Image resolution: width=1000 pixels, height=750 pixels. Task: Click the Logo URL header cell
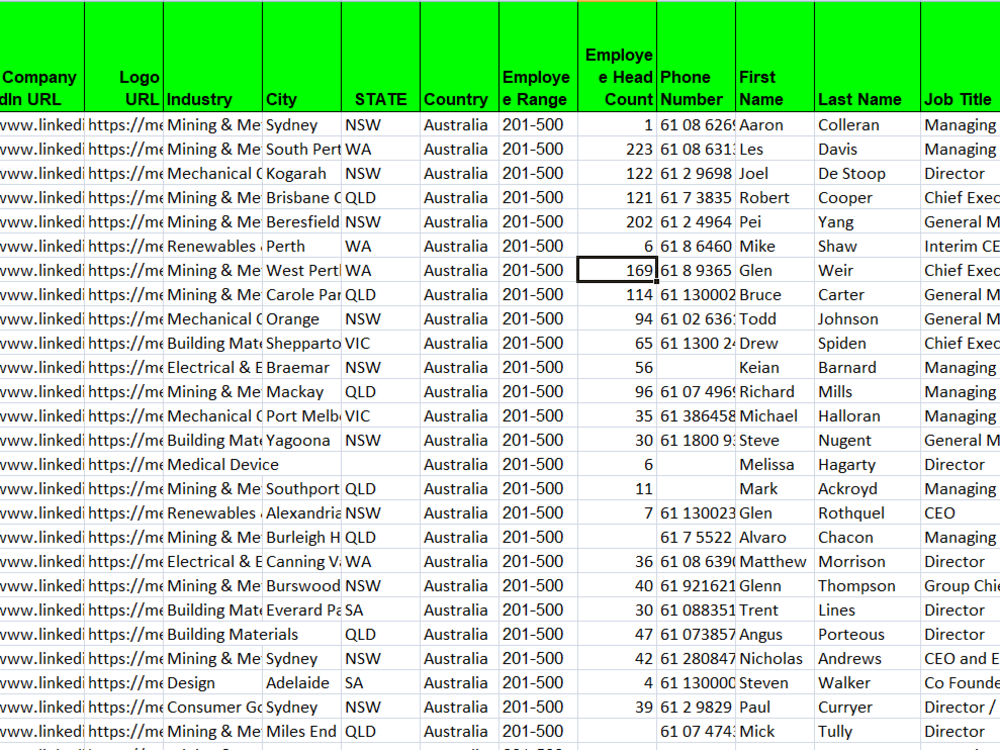(x=124, y=57)
